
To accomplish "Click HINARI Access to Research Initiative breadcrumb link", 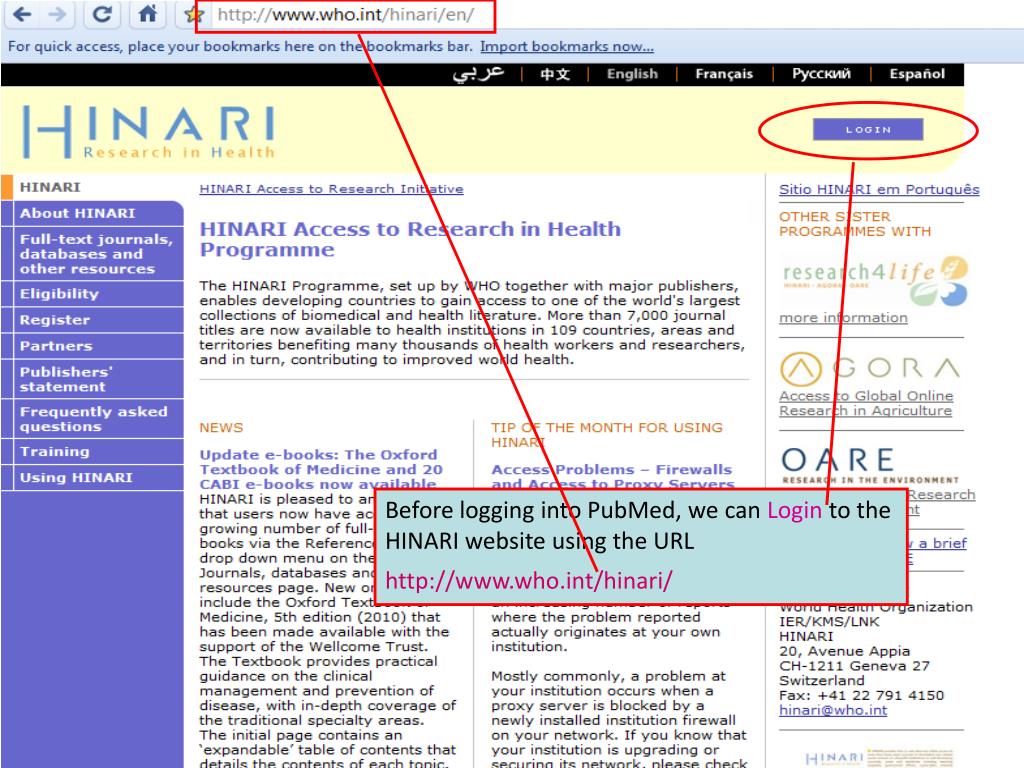I will coord(331,189).
